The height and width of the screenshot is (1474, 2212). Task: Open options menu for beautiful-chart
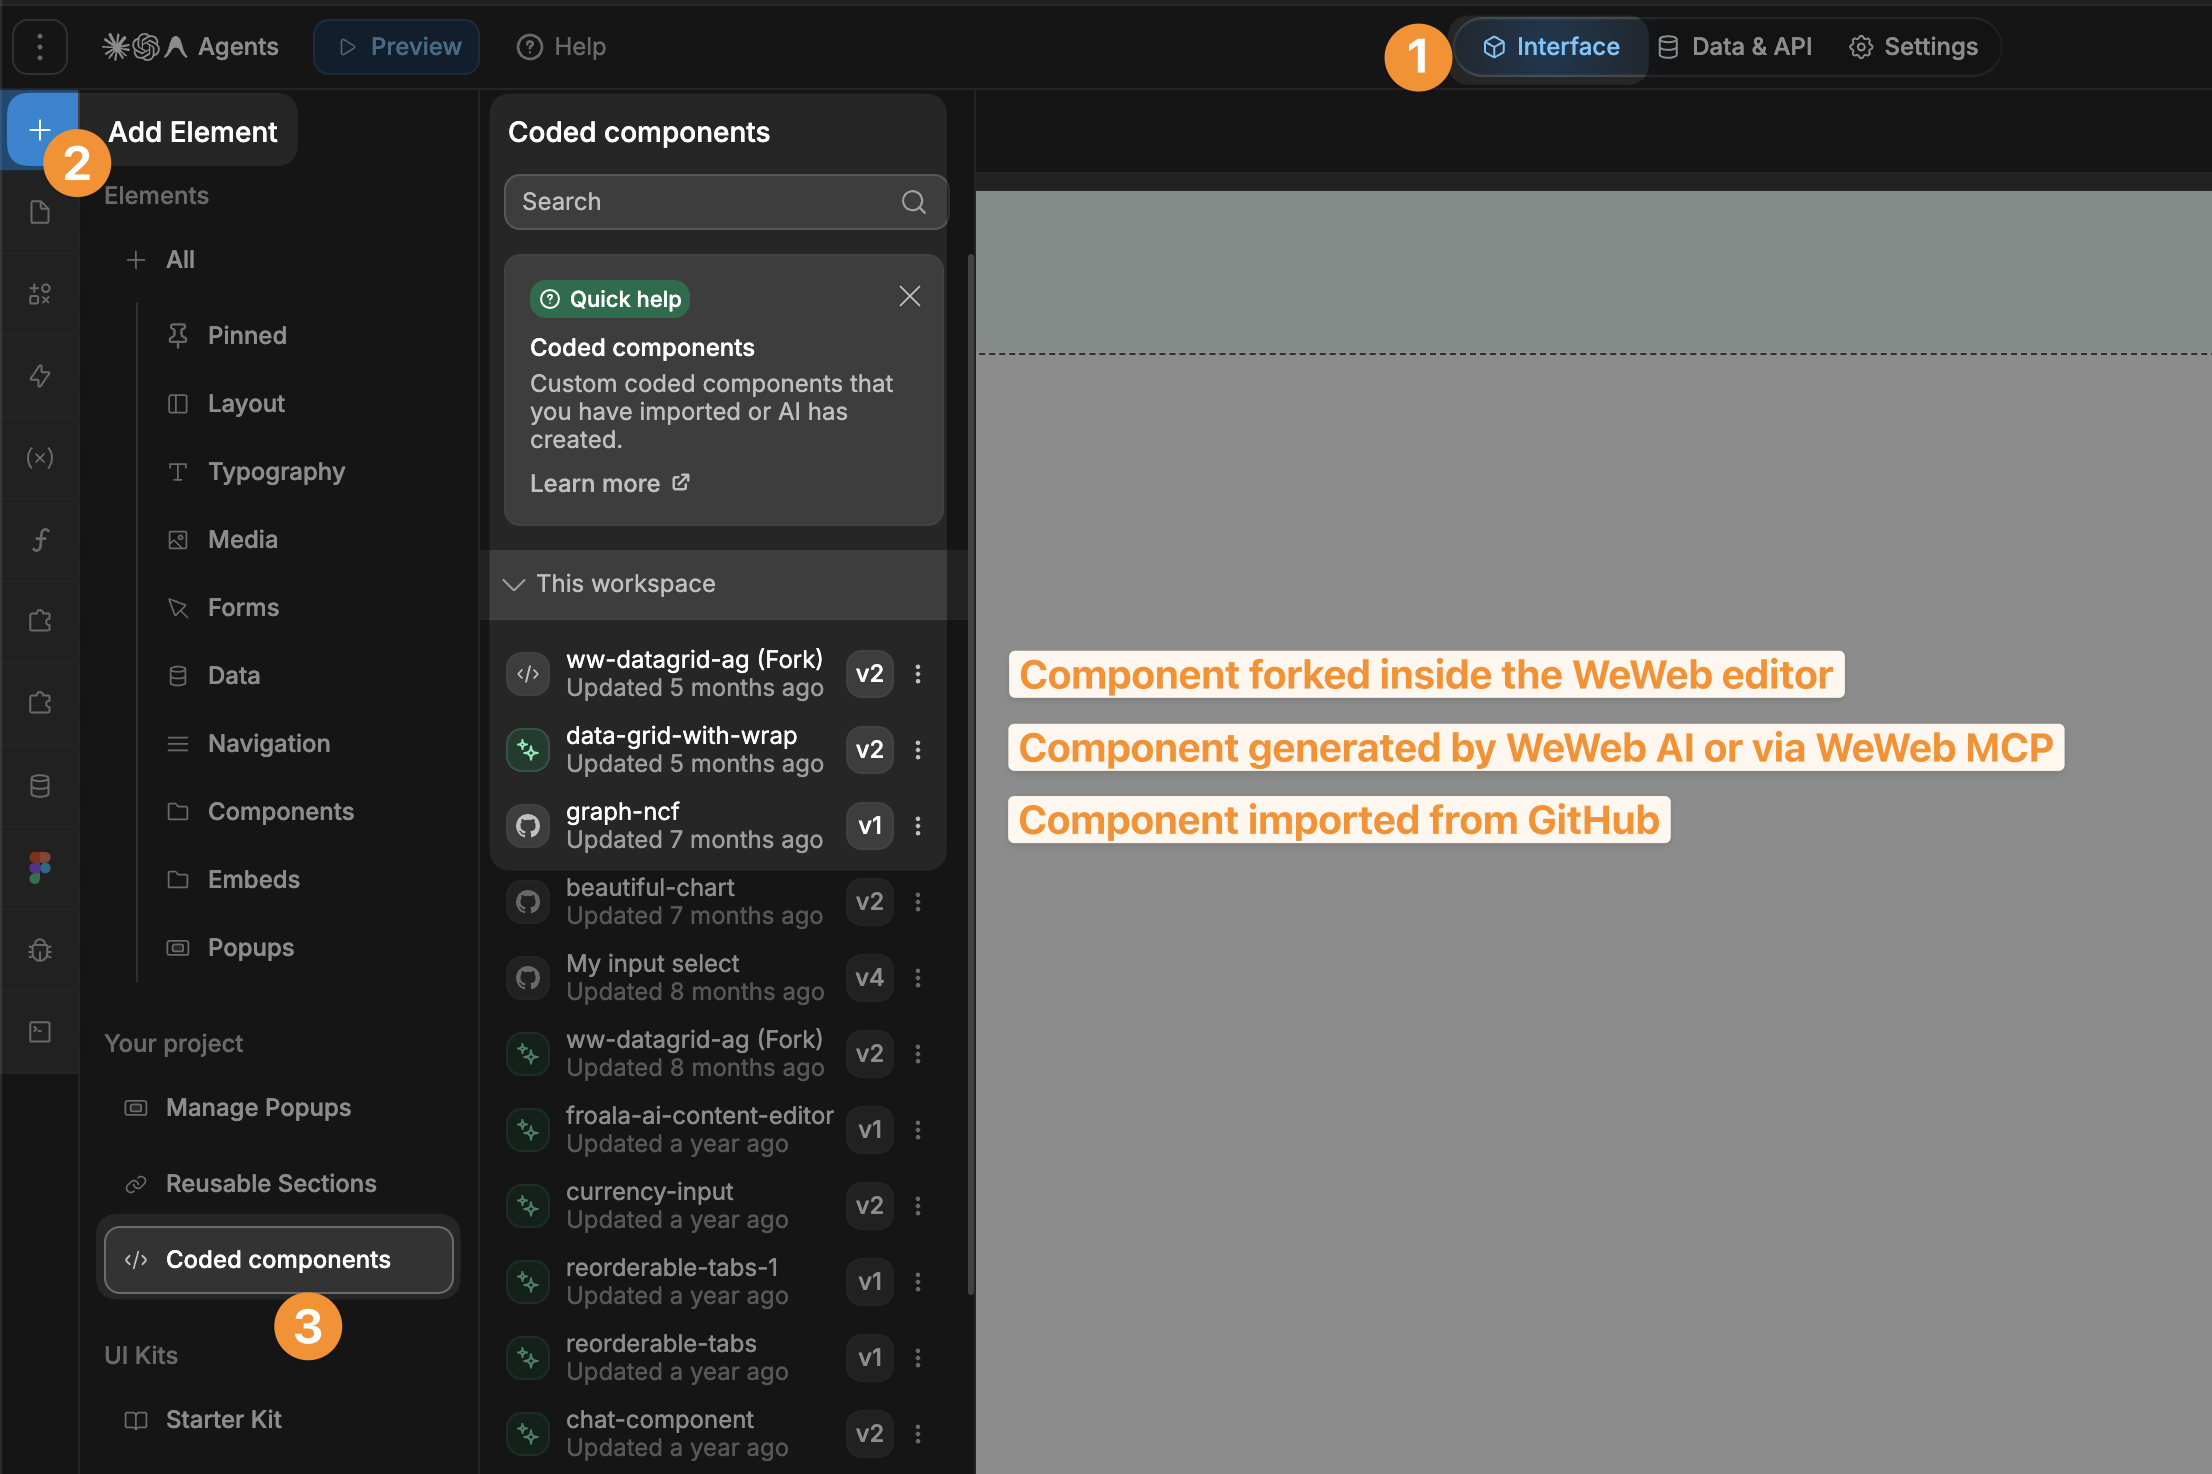(x=918, y=902)
